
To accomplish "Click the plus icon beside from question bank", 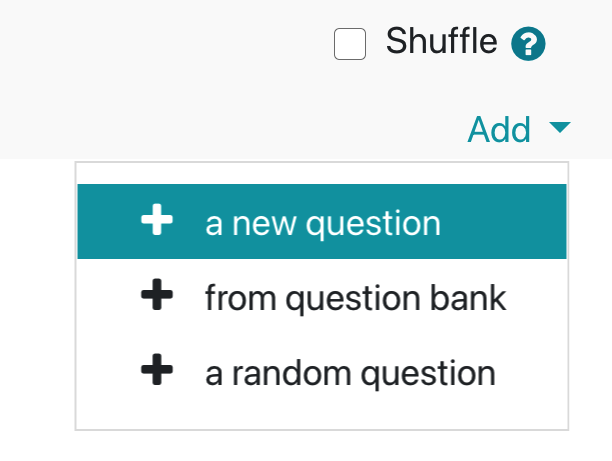I will 157,294.
